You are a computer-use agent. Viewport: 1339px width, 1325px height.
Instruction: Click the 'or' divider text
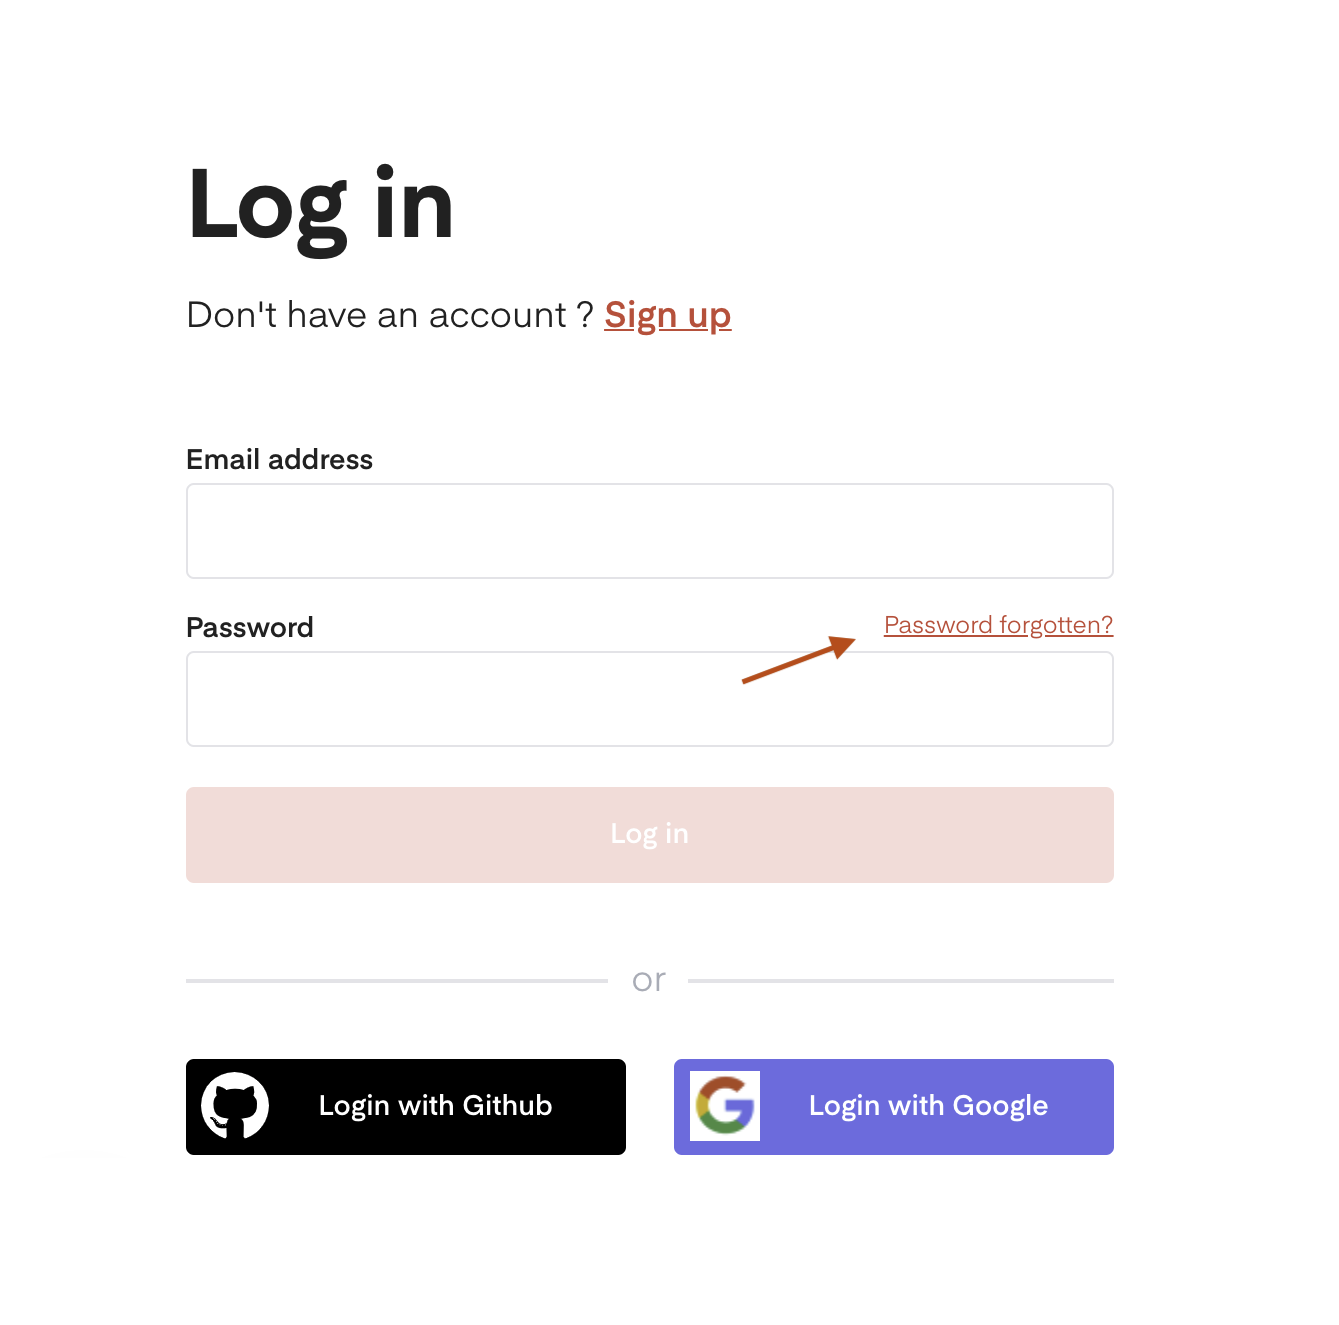click(649, 979)
